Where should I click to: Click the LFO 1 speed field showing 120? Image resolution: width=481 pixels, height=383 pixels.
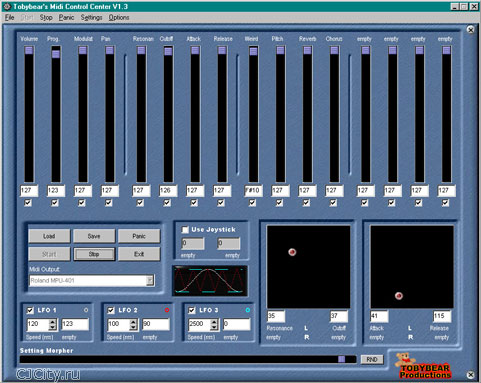(38, 324)
